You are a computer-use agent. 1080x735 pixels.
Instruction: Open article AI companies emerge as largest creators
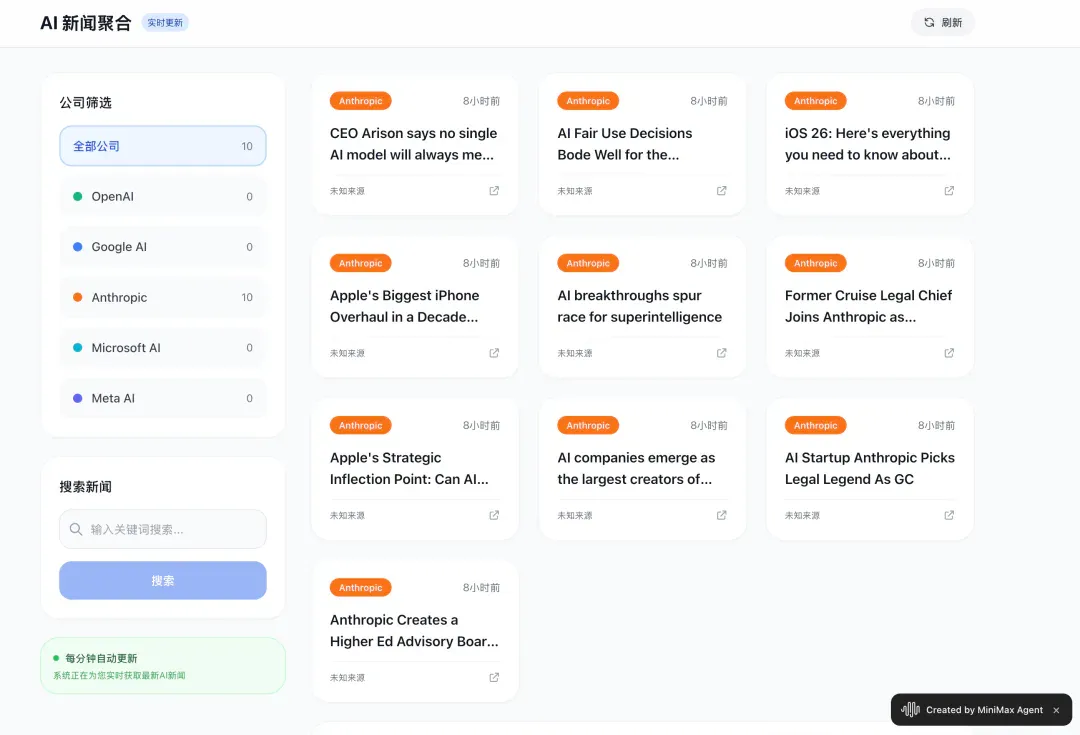pyautogui.click(x=636, y=468)
